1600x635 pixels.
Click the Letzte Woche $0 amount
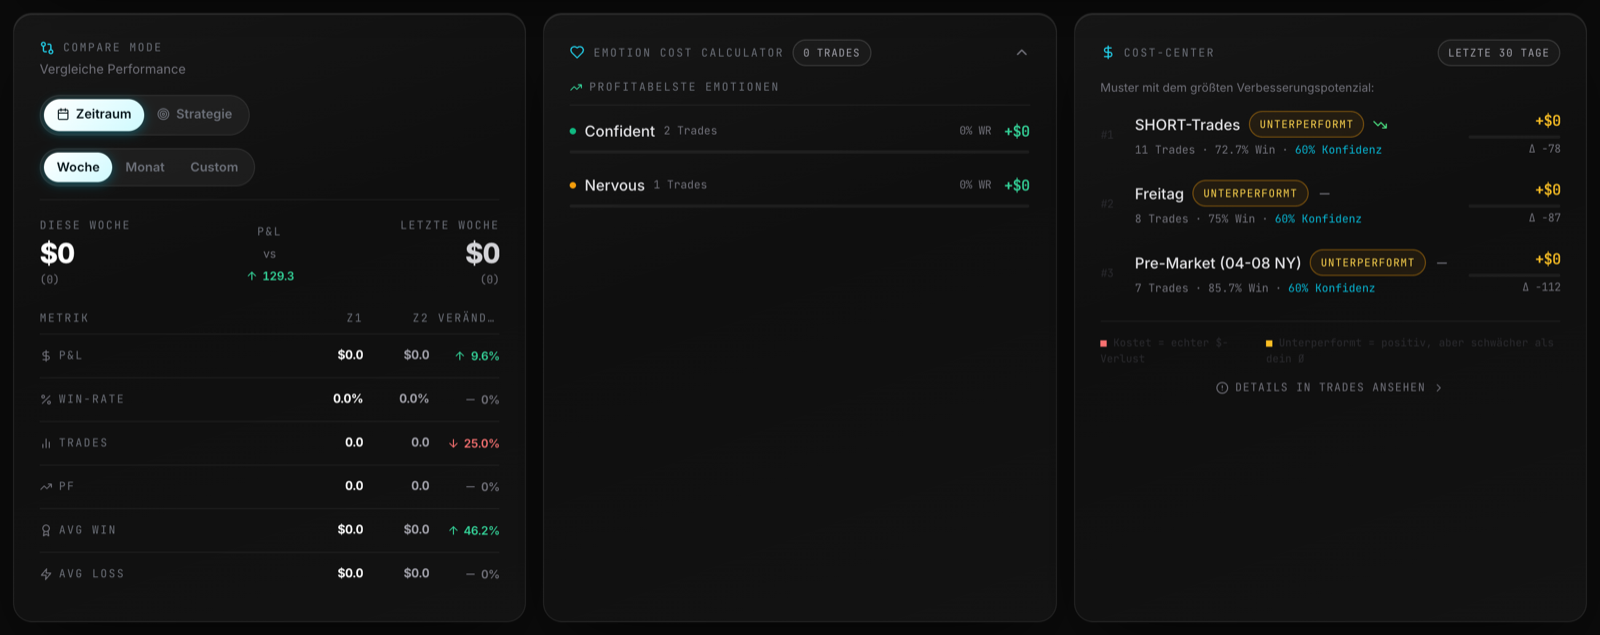[x=482, y=254]
